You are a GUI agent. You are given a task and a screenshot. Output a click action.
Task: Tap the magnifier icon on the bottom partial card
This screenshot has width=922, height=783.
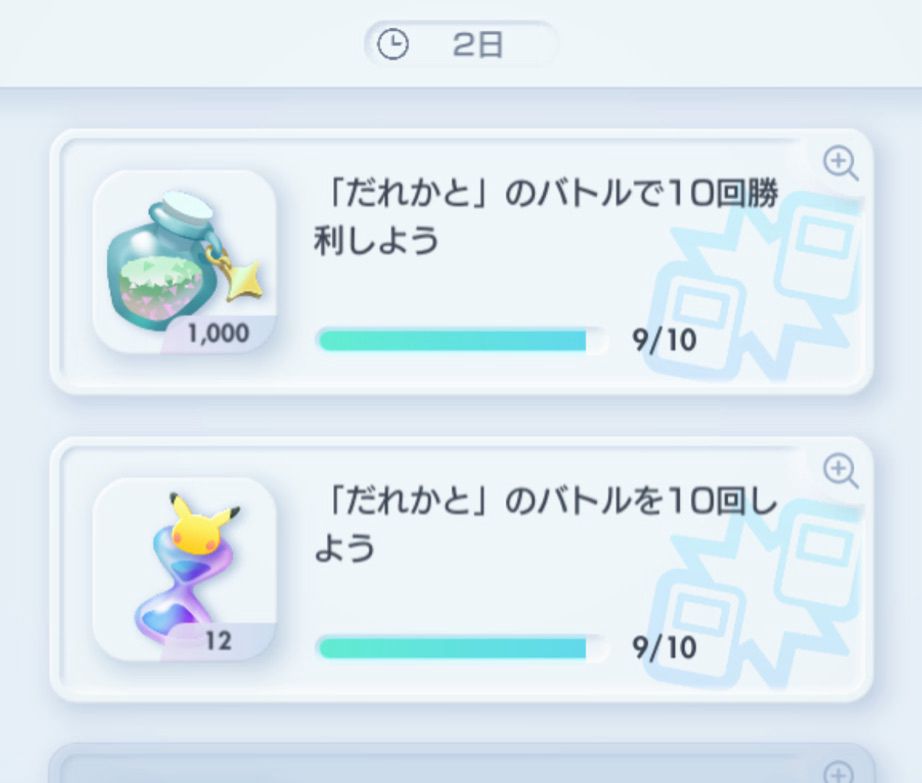click(839, 772)
